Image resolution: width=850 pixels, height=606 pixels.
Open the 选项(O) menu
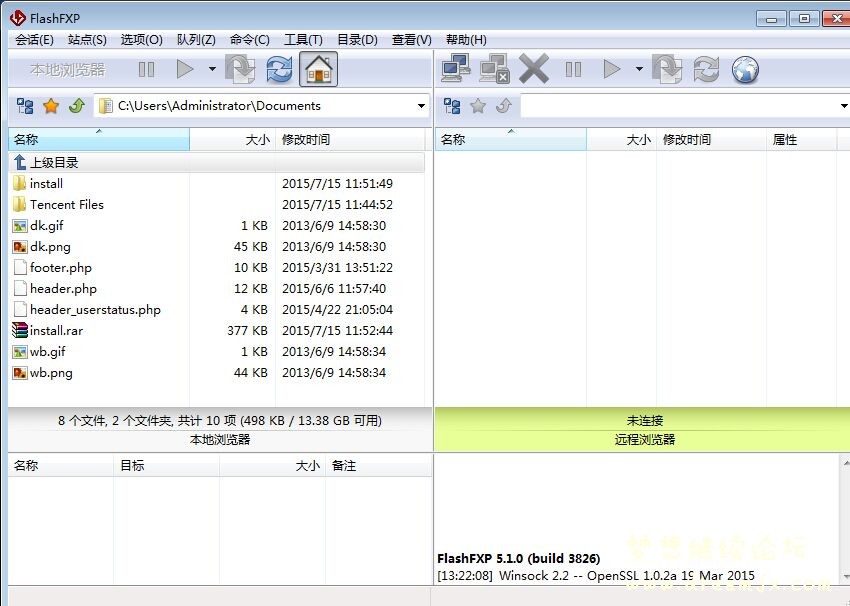[141, 40]
